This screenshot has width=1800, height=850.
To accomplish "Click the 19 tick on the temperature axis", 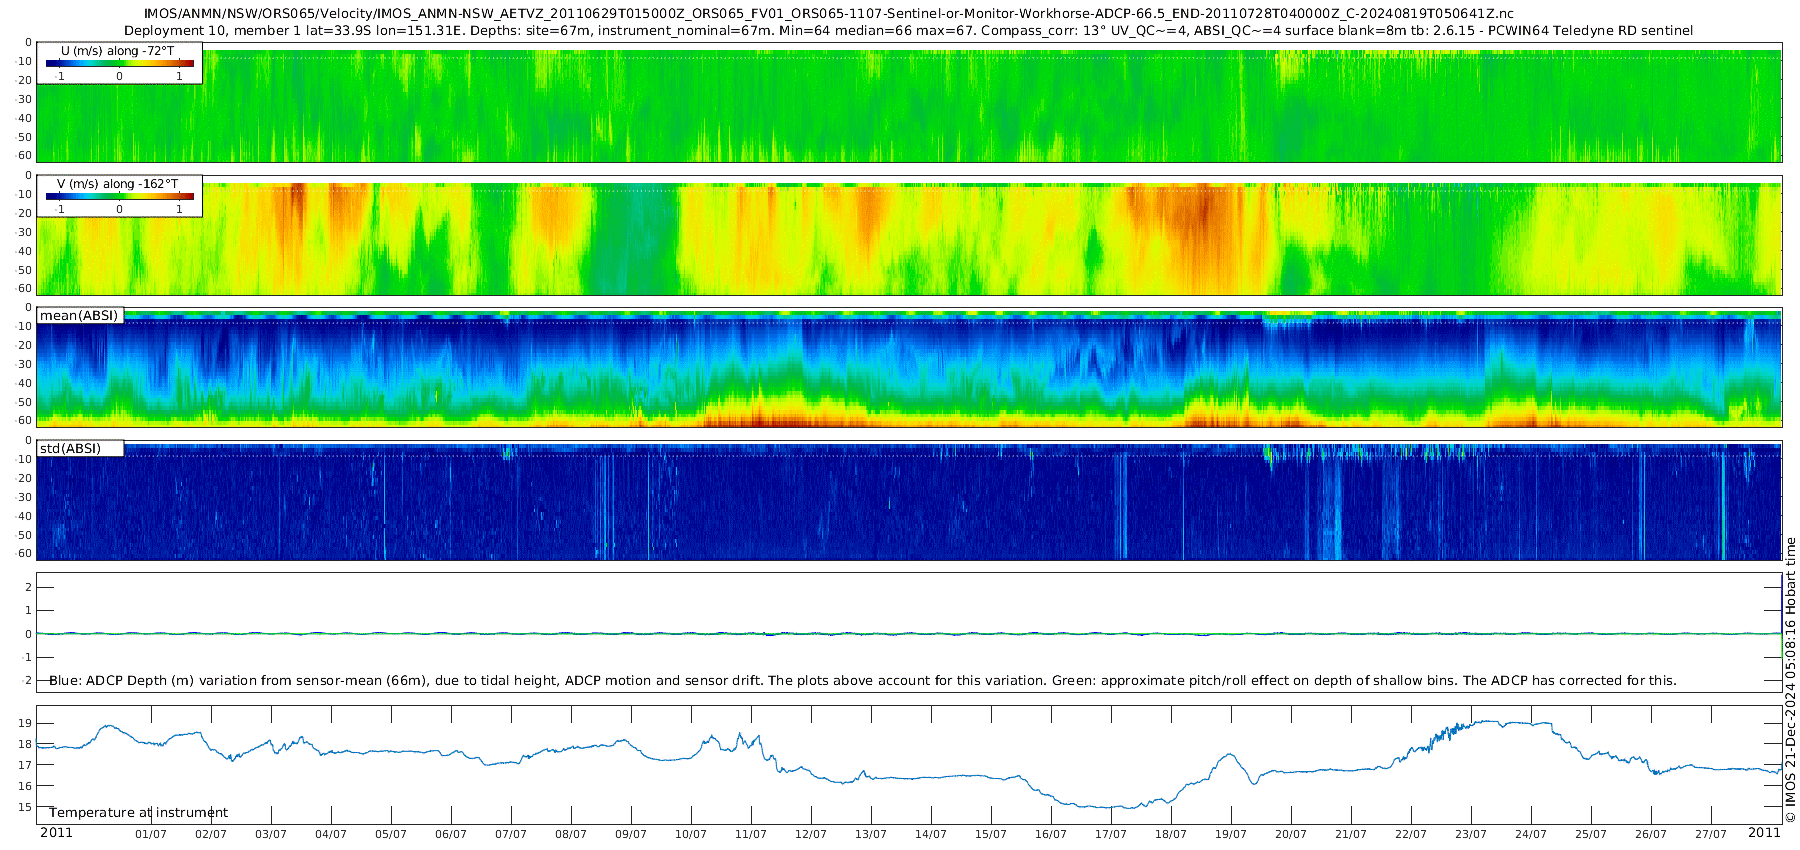I will 25,723.
